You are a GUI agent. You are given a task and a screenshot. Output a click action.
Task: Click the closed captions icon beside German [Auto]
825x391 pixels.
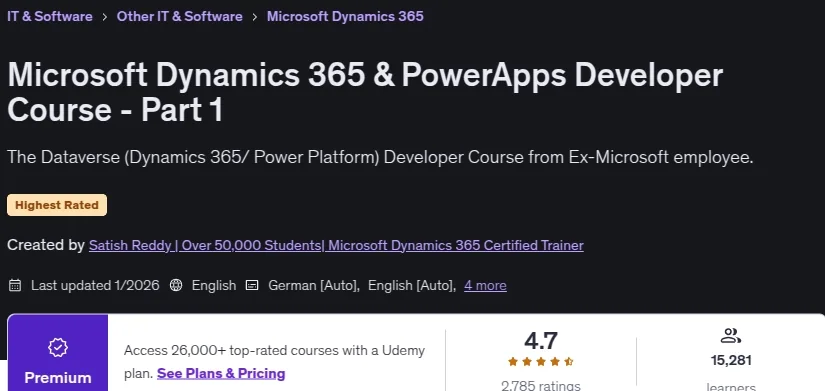coord(253,285)
